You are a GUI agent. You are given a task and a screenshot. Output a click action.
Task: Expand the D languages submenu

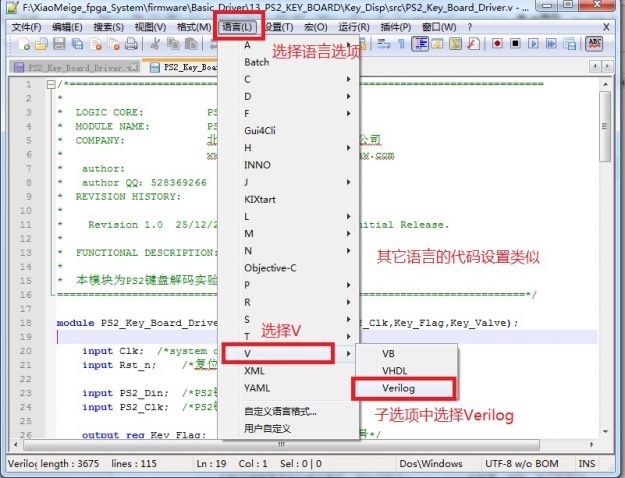[289, 96]
